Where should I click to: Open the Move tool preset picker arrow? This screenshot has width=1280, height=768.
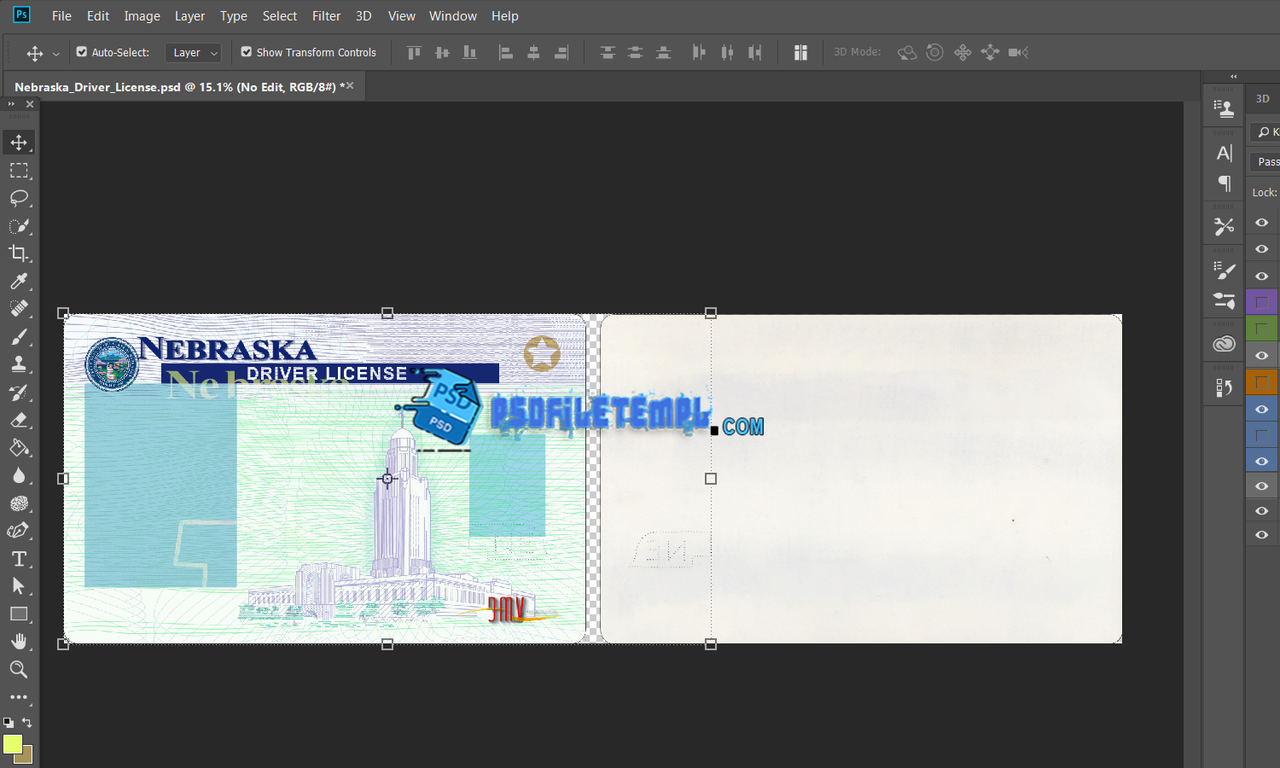tap(56, 53)
